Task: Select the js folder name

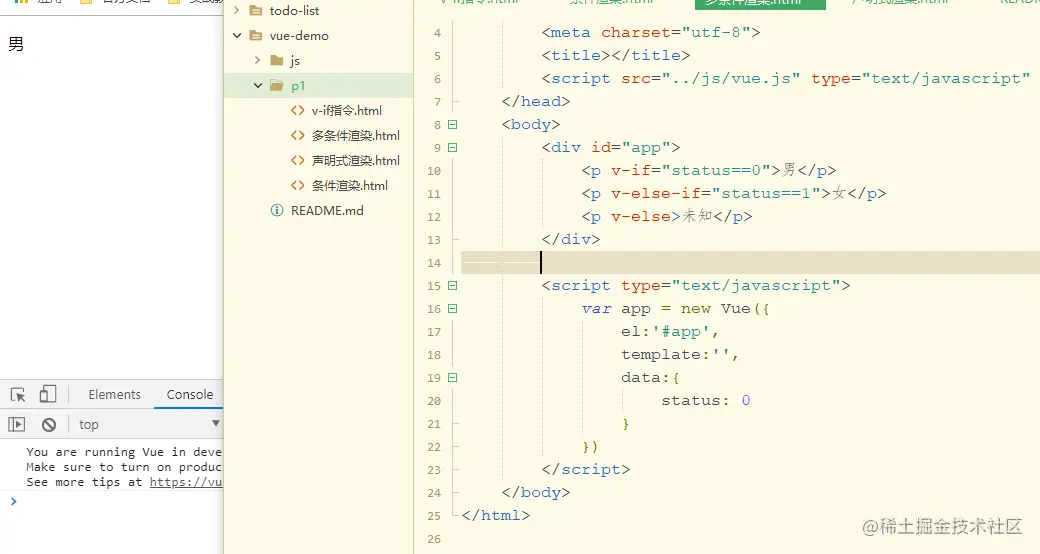Action: click(x=295, y=61)
